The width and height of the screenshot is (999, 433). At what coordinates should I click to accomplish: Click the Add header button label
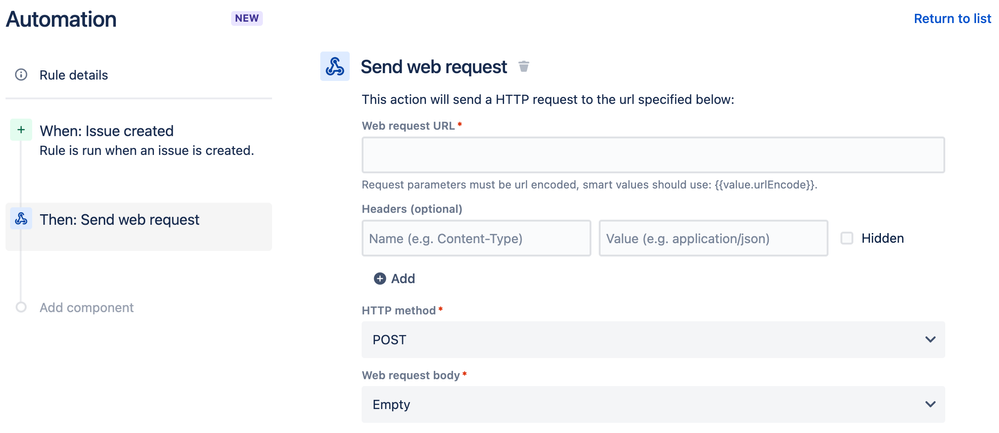click(403, 279)
